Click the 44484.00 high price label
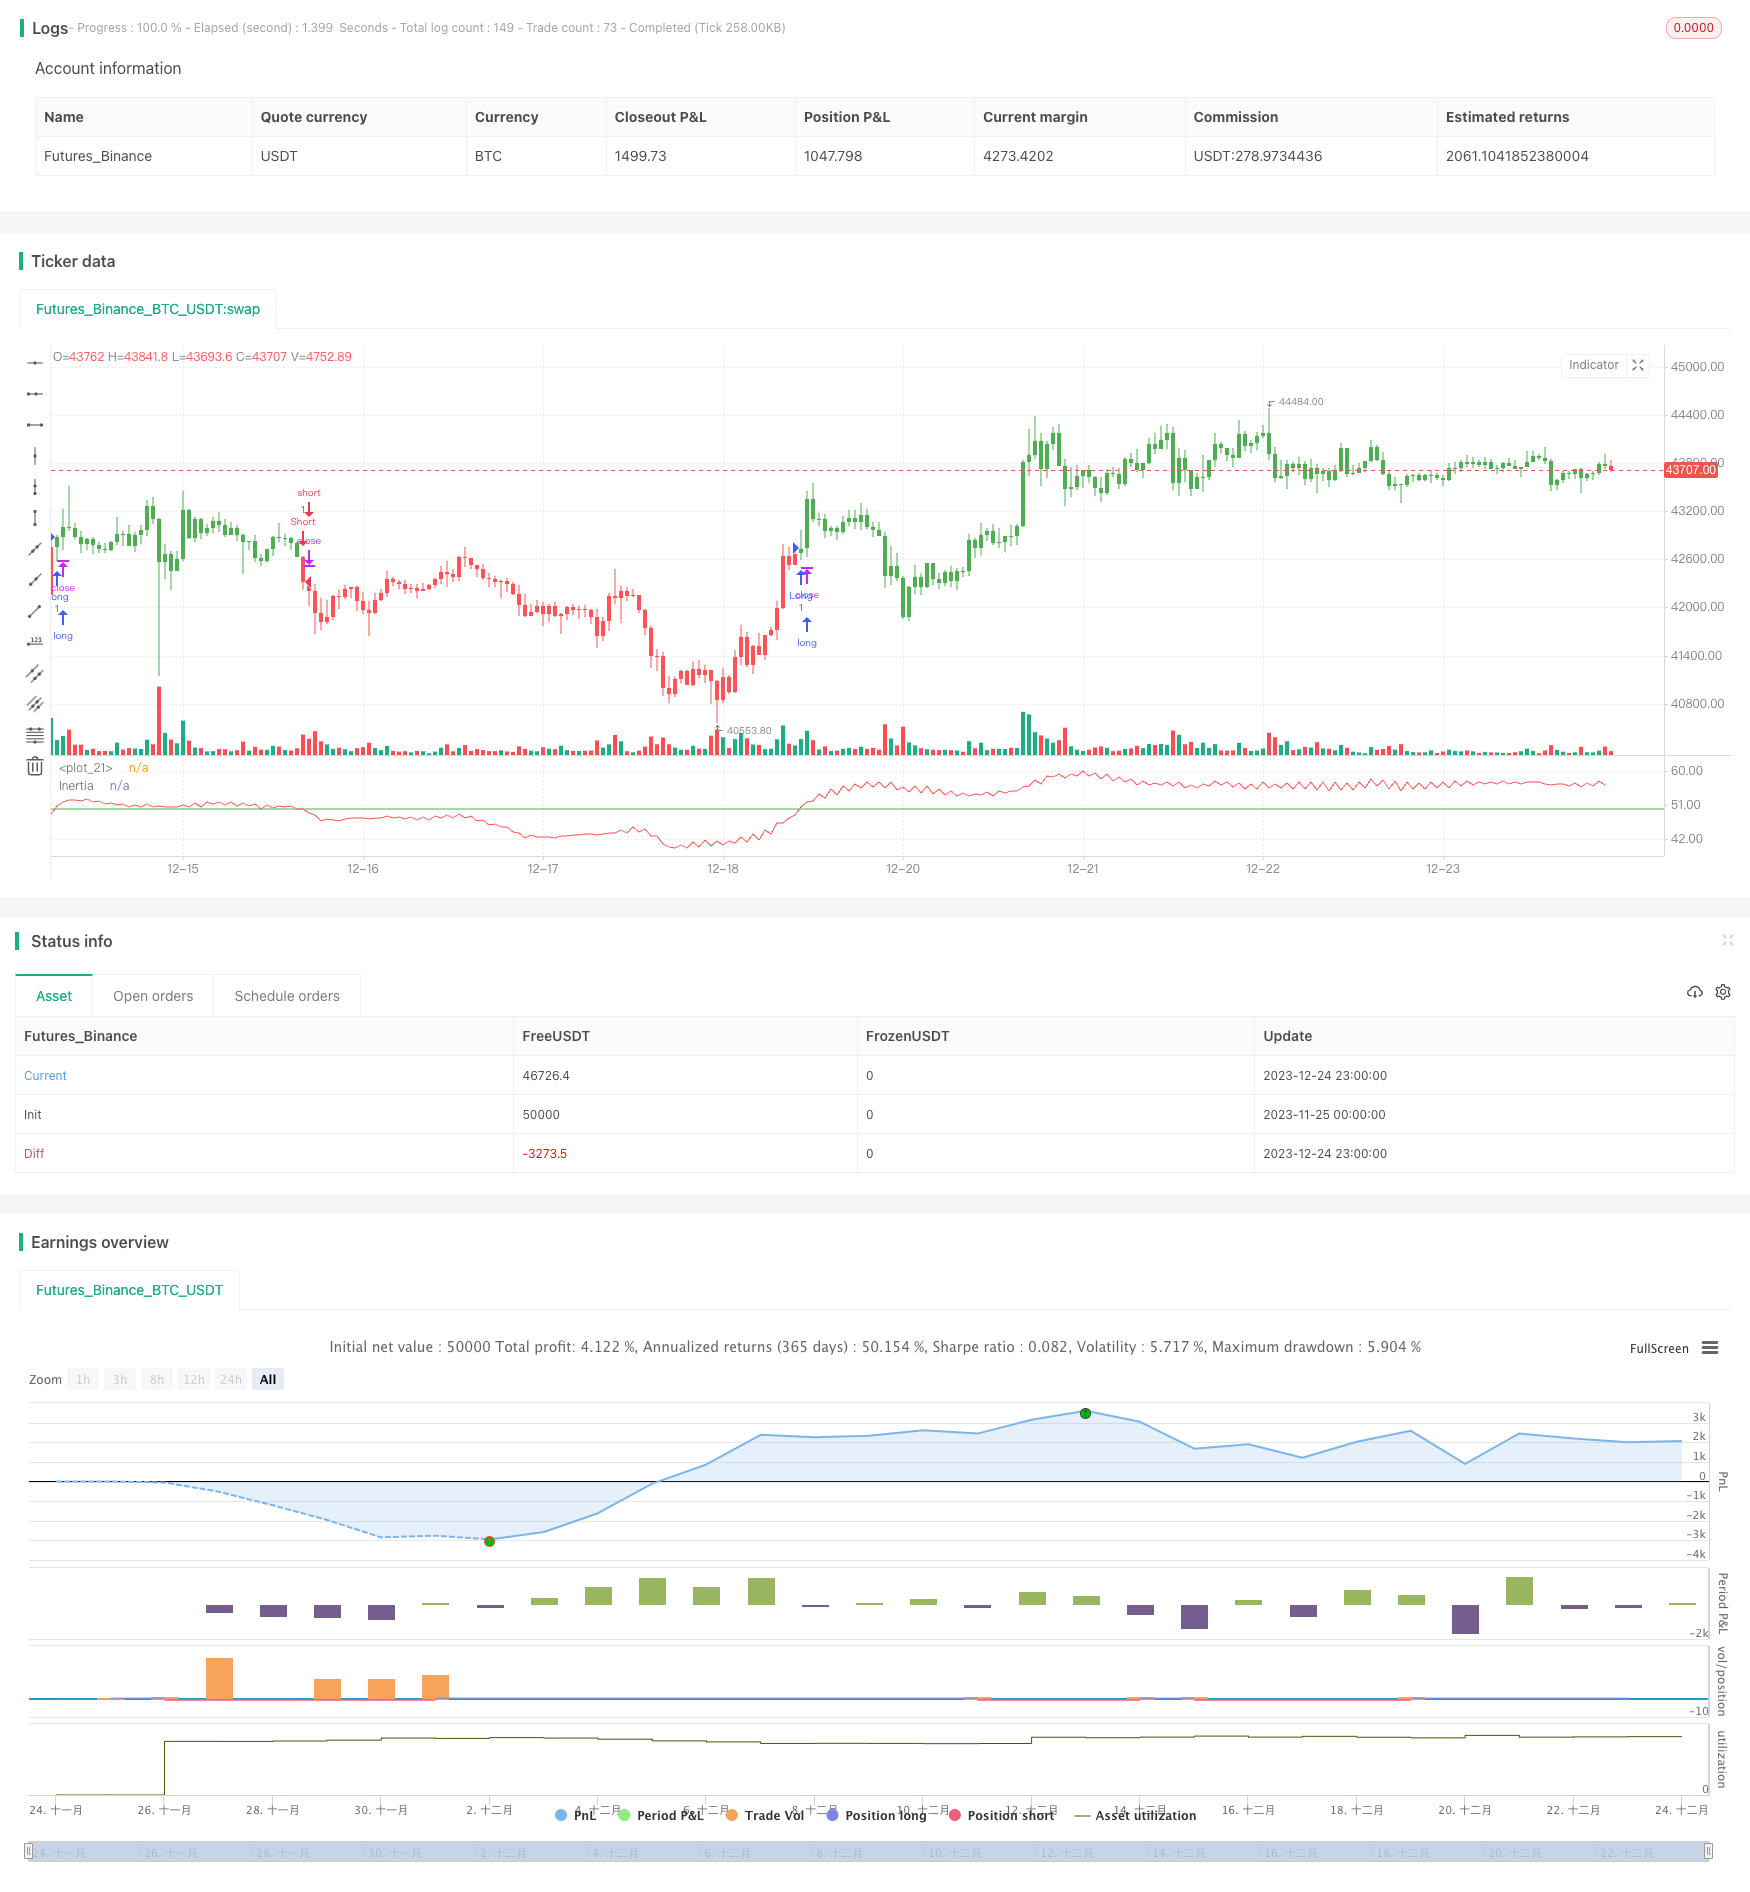The height and width of the screenshot is (1892, 1750). [x=1301, y=401]
